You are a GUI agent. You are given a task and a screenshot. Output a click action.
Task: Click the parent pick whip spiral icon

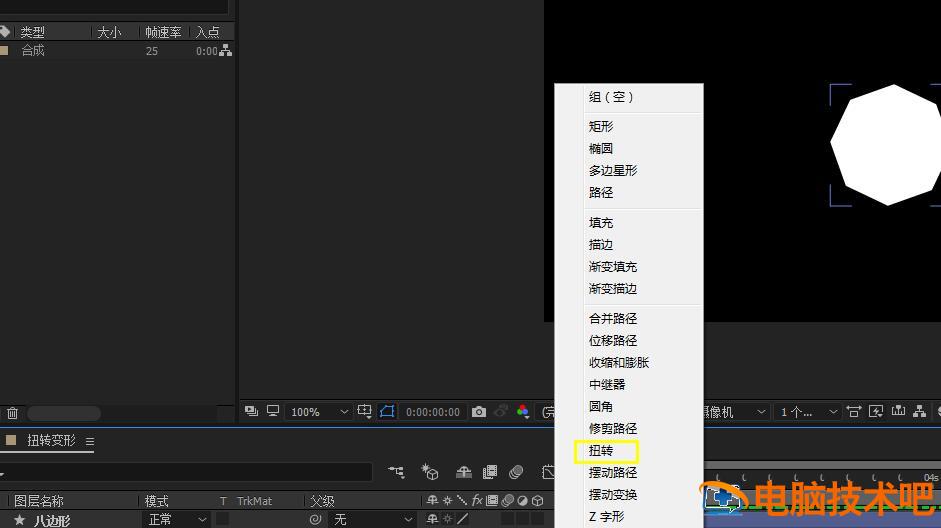[x=316, y=520]
